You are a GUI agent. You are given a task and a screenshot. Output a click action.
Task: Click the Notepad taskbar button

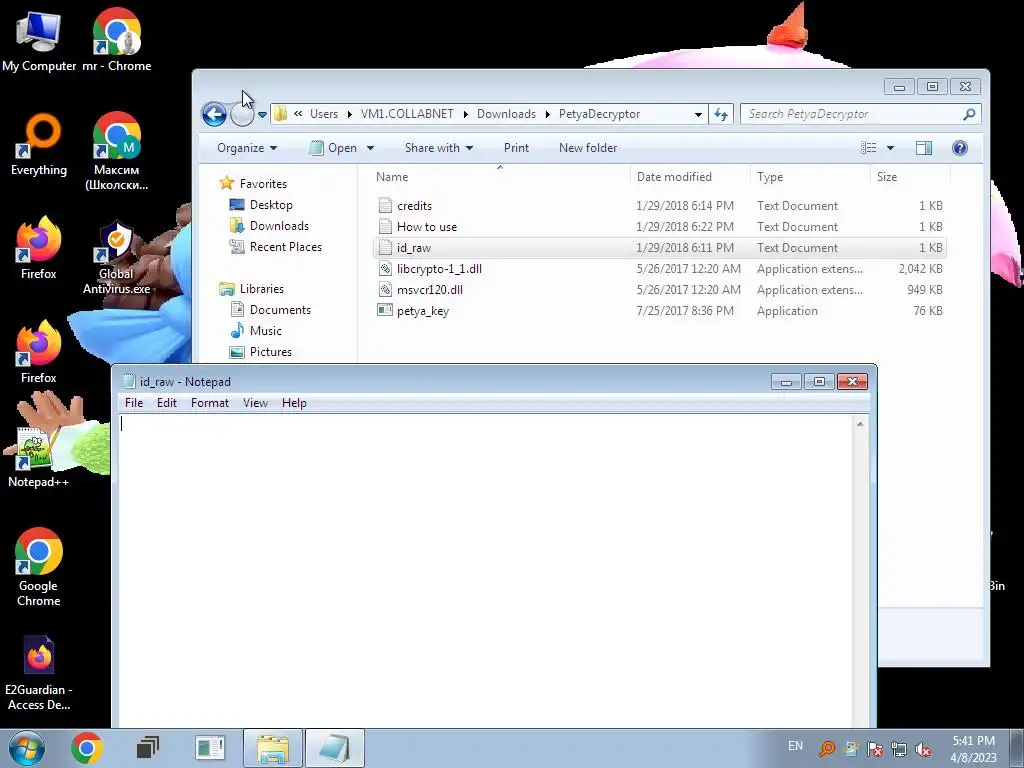334,748
